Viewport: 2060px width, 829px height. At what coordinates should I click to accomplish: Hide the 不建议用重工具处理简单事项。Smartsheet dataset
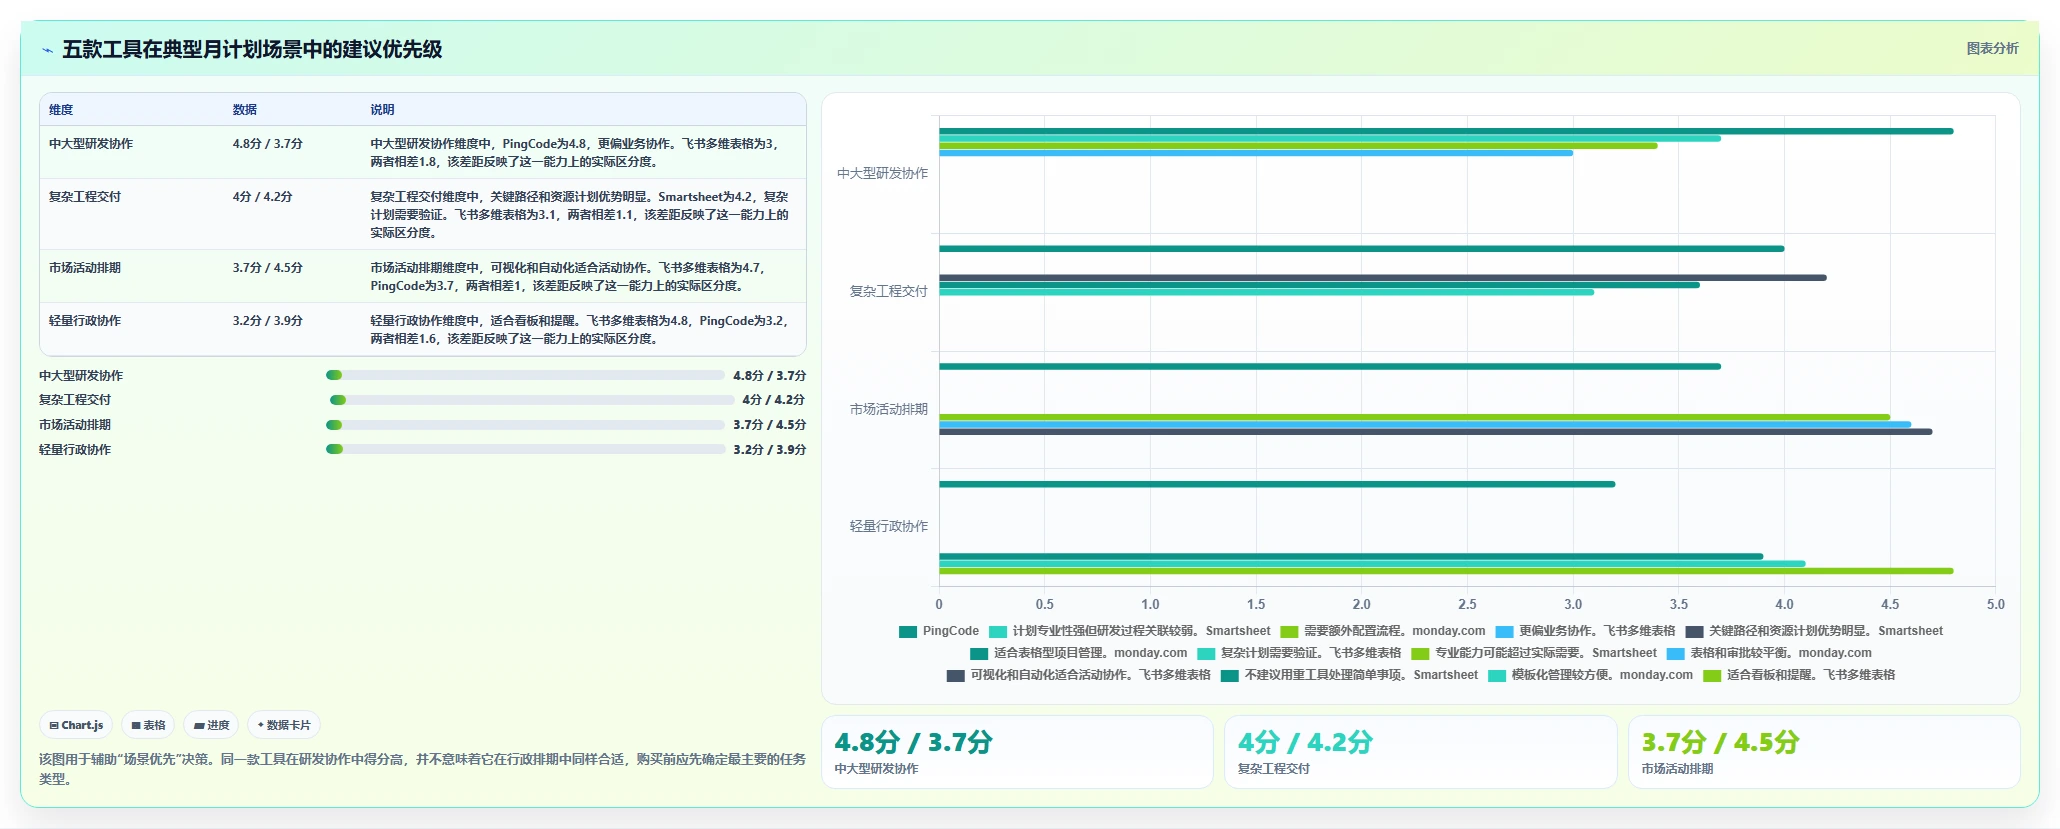tap(1350, 675)
